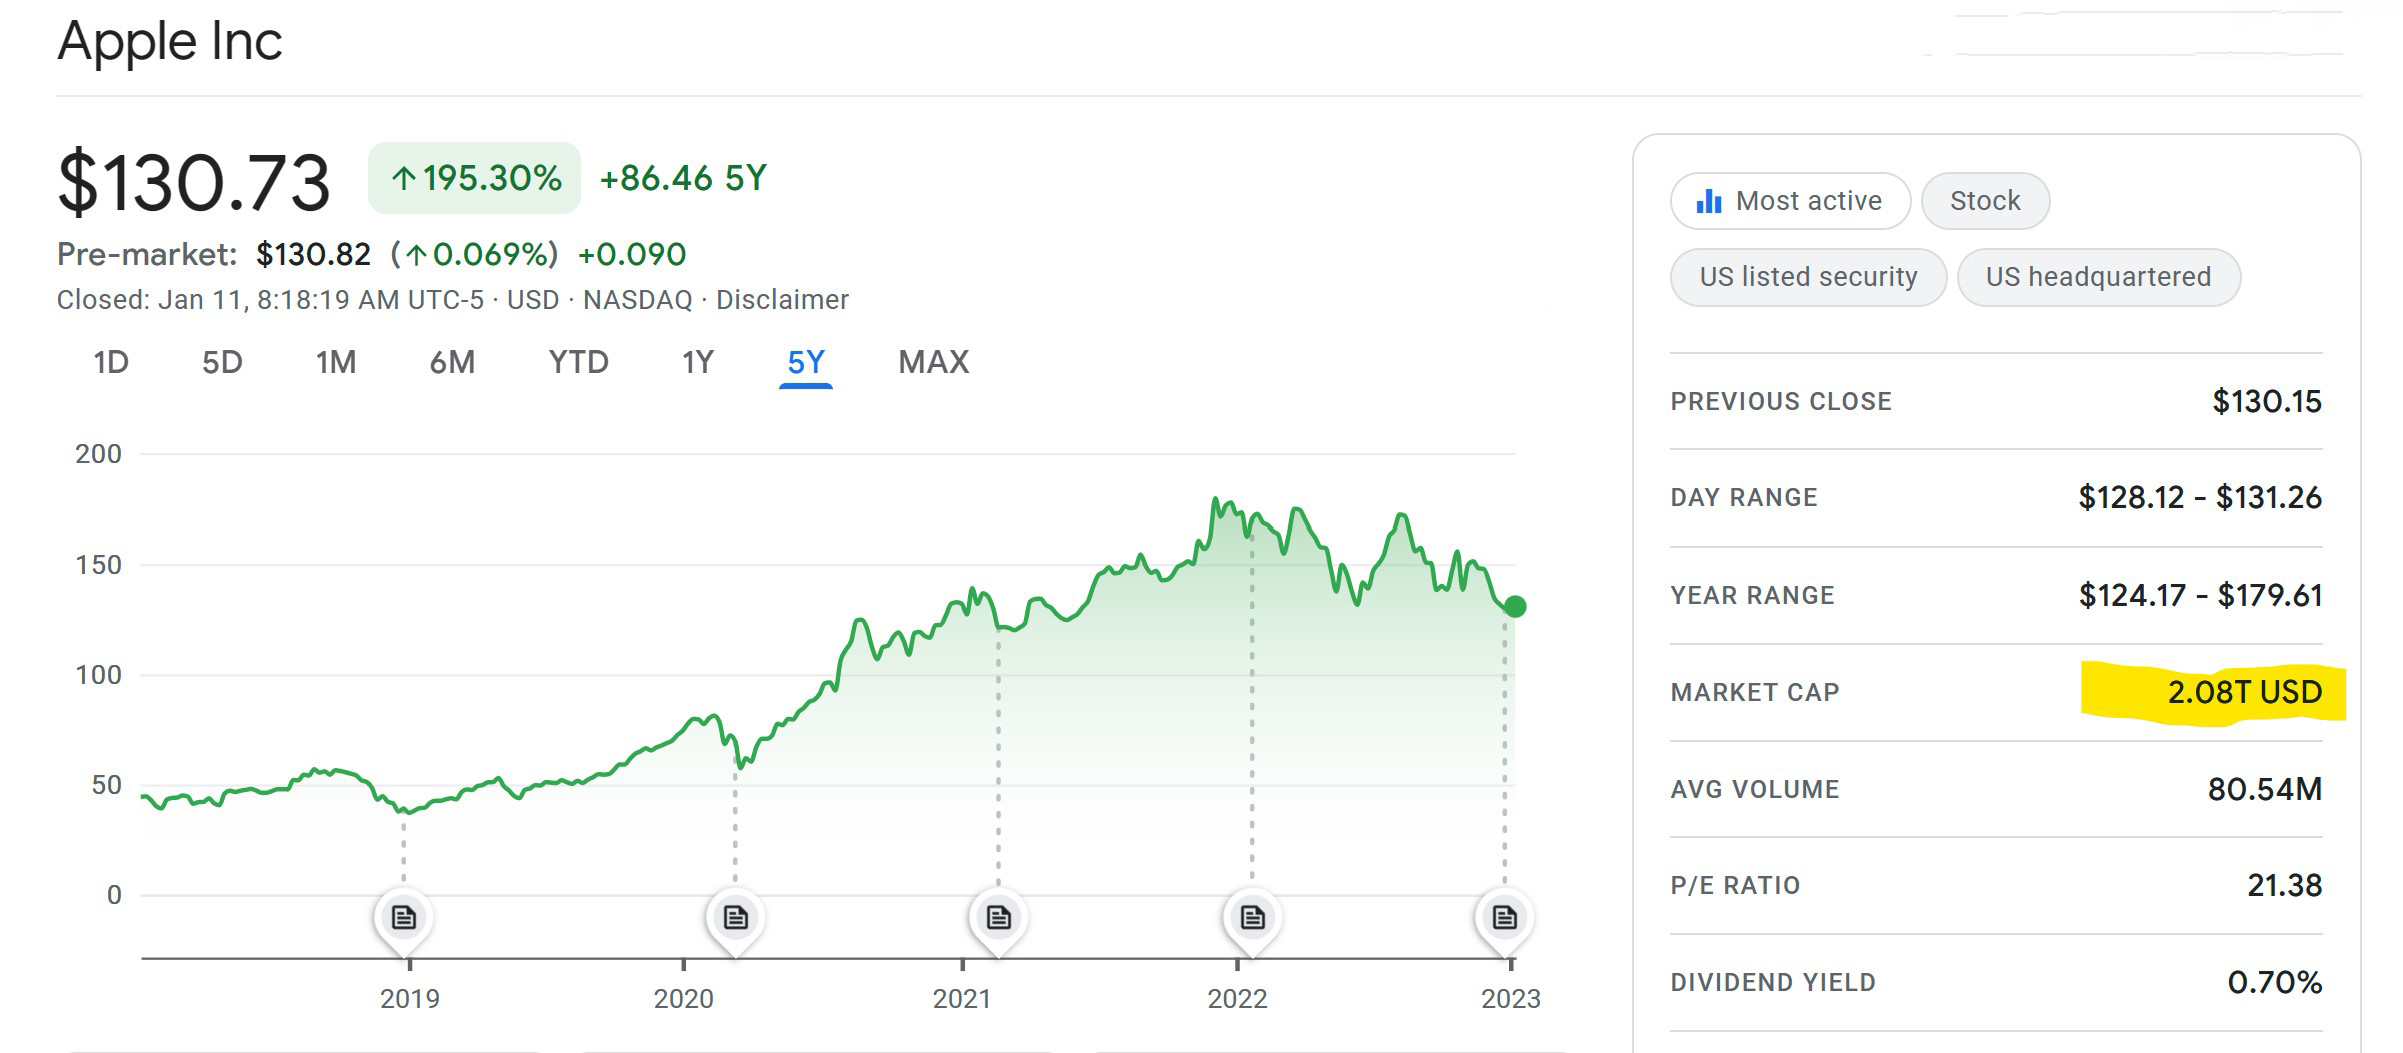The width and height of the screenshot is (2403, 1053).
Task: Open the news marker icon near 2023
Action: 1505,917
